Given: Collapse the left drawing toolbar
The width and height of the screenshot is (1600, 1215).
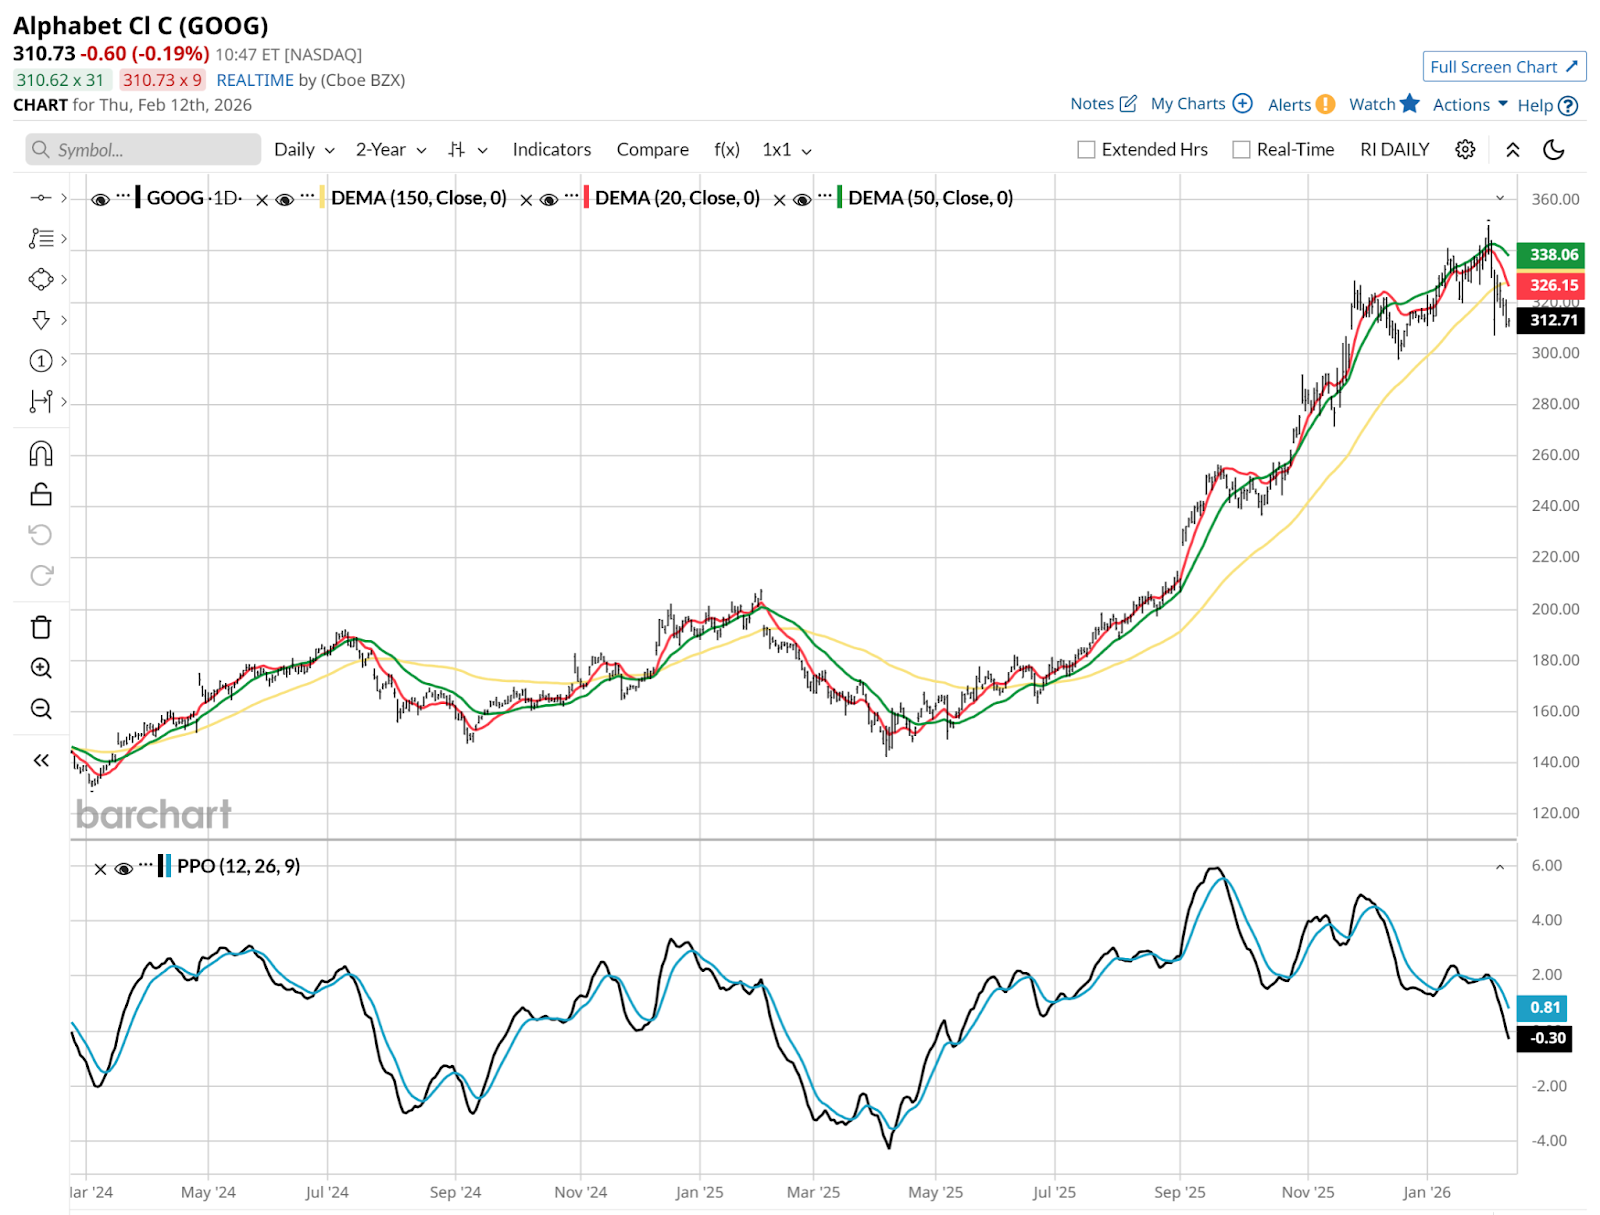Looking at the screenshot, I should point(41,760).
